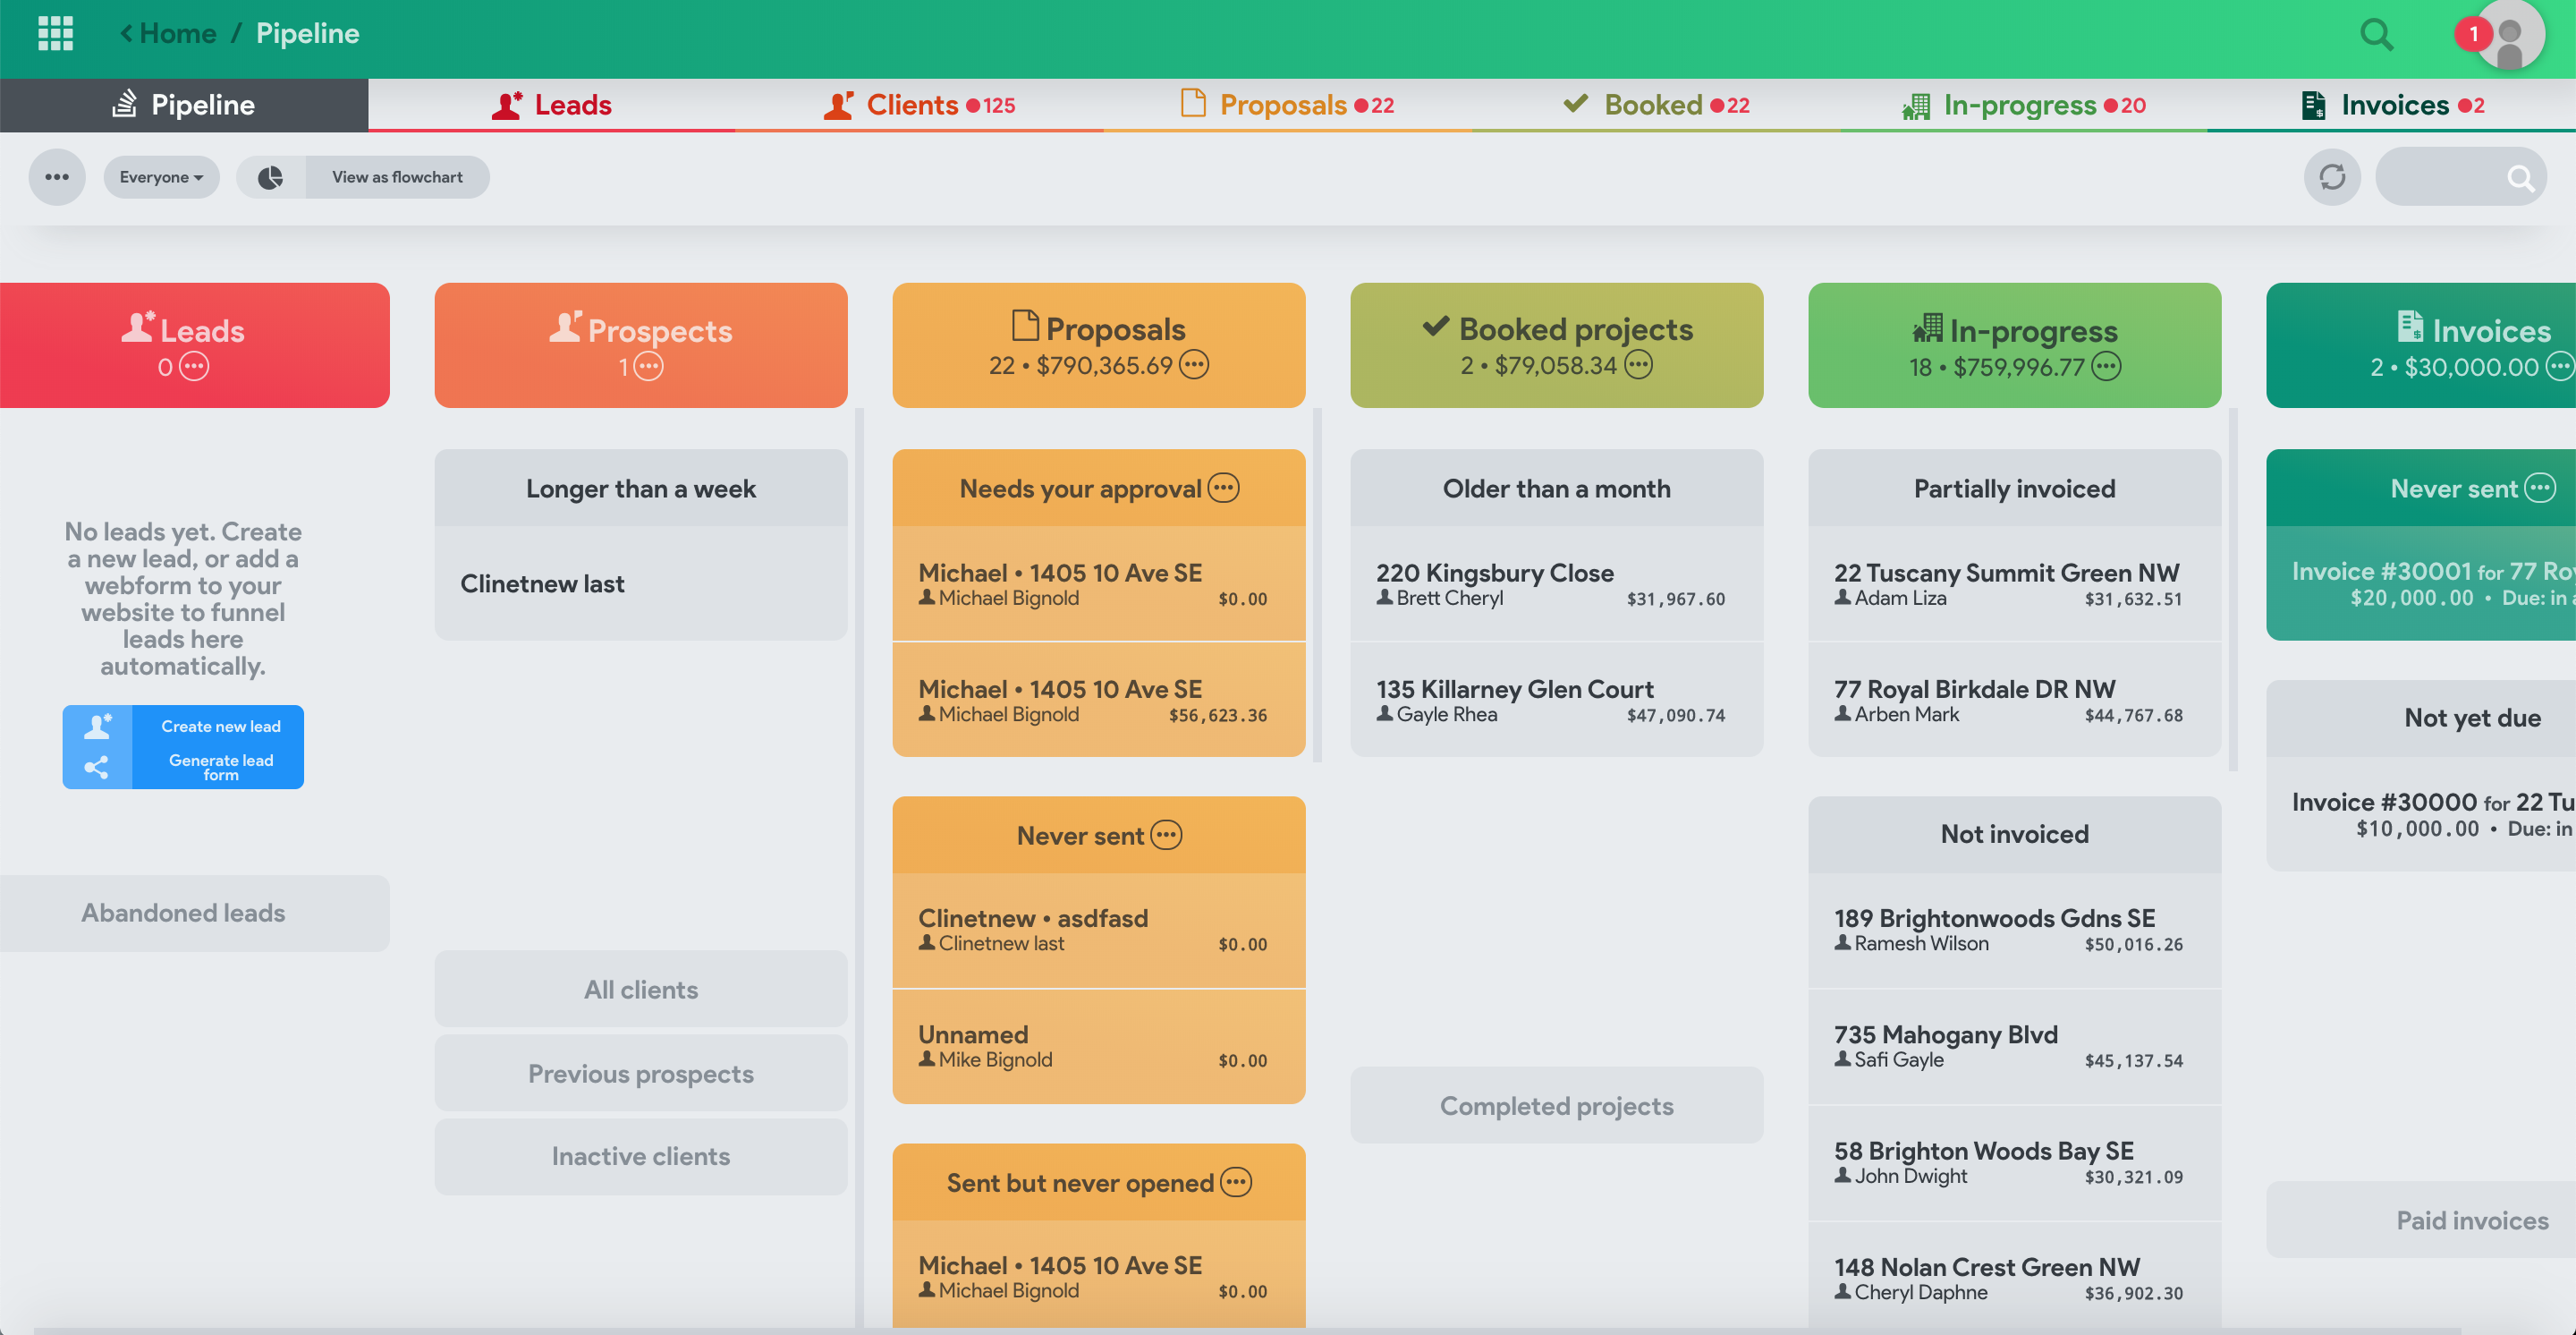Screen dimensions: 2576x1335
Task: Expand the Abandoned leads section
Action: click(184, 912)
